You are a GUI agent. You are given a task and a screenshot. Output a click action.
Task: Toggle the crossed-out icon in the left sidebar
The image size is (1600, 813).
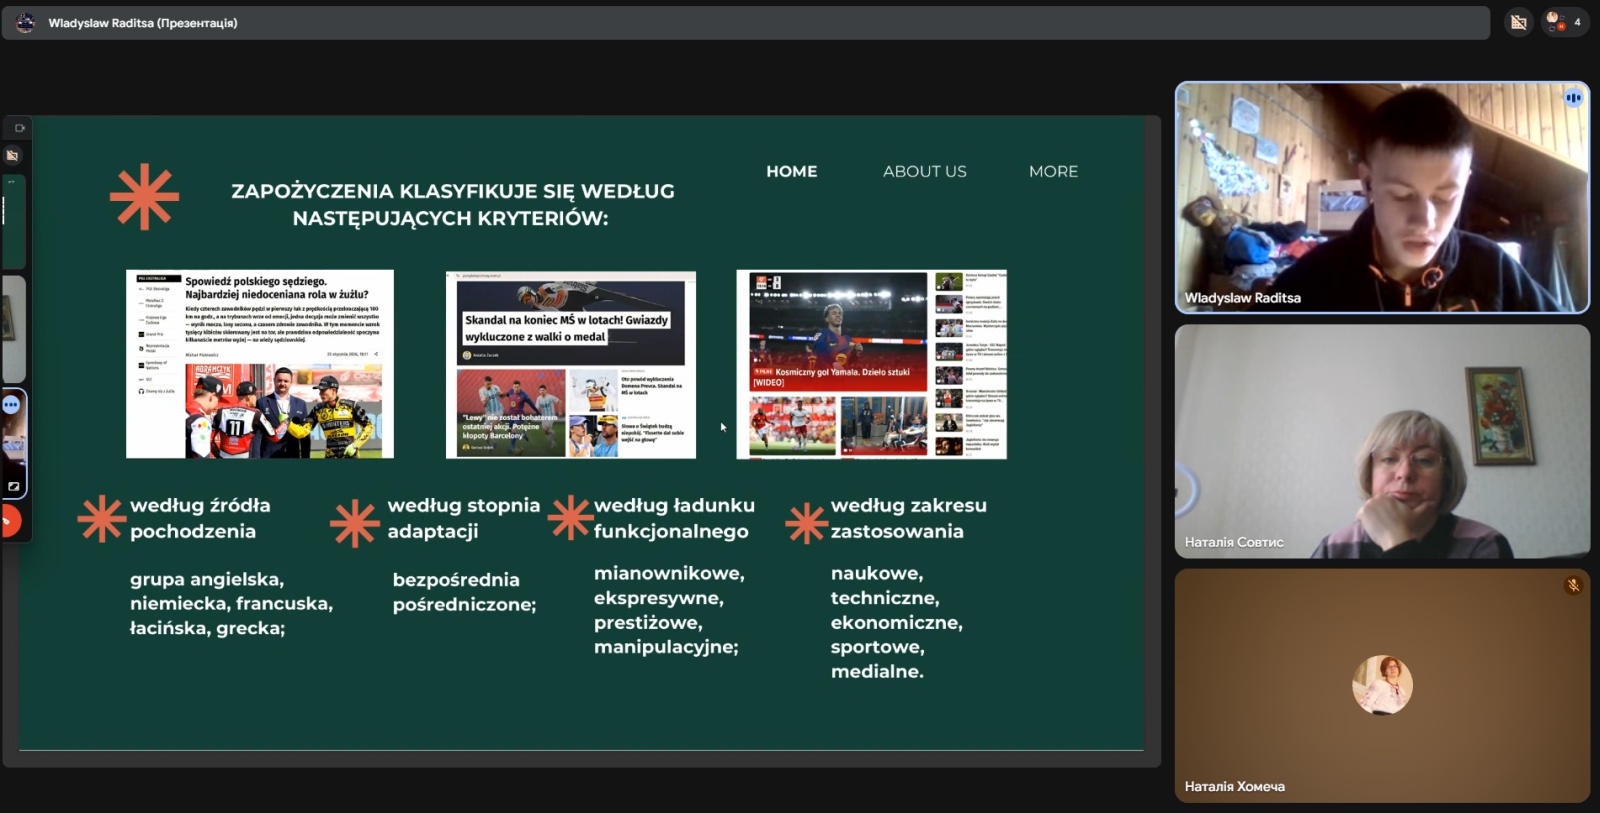[x=13, y=156]
